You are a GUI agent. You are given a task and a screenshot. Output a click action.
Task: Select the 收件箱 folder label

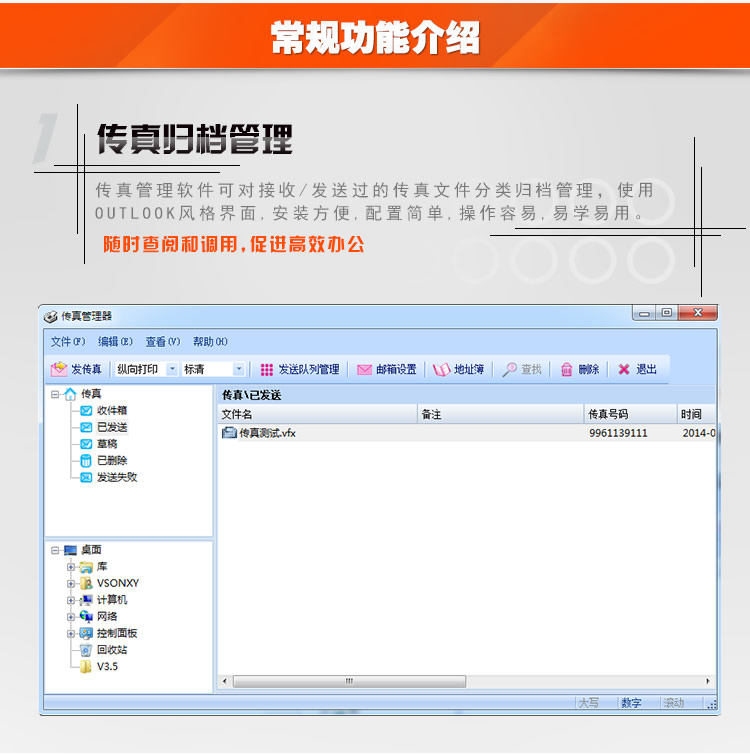pyautogui.click(x=112, y=411)
